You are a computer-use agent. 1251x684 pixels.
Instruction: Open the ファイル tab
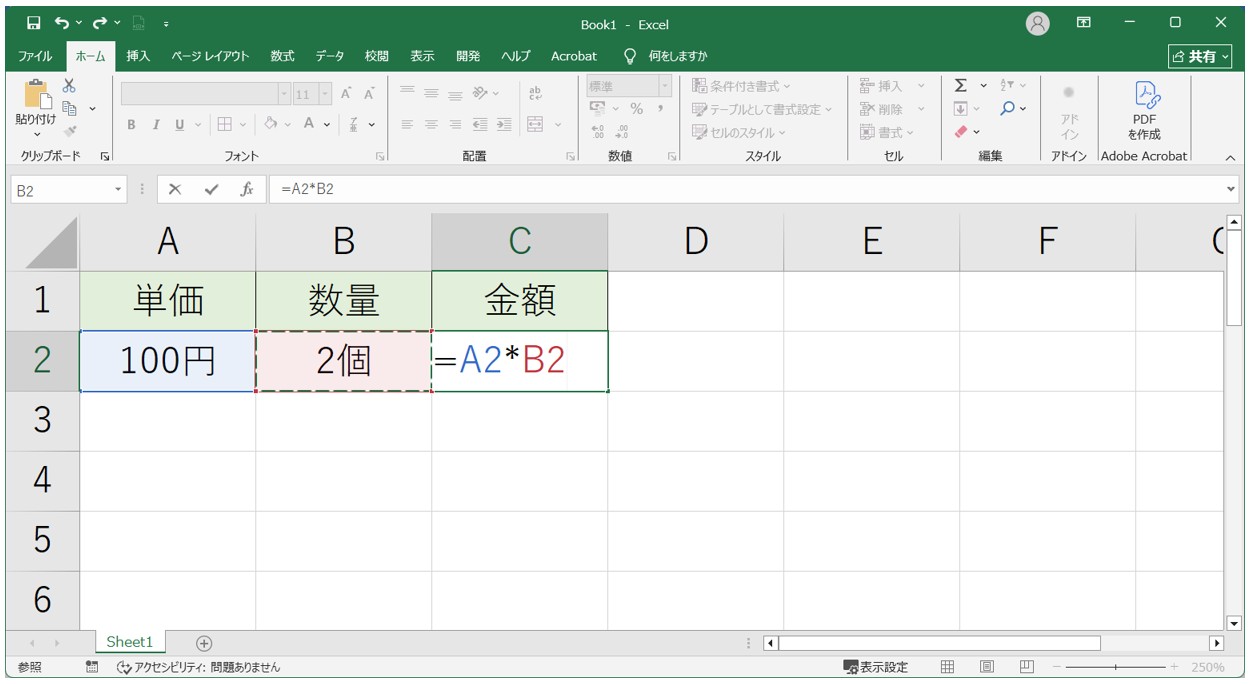[35, 56]
